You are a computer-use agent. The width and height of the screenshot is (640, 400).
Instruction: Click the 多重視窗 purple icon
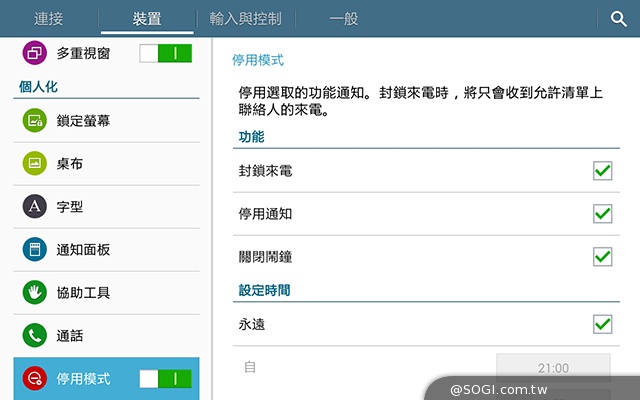click(34, 53)
